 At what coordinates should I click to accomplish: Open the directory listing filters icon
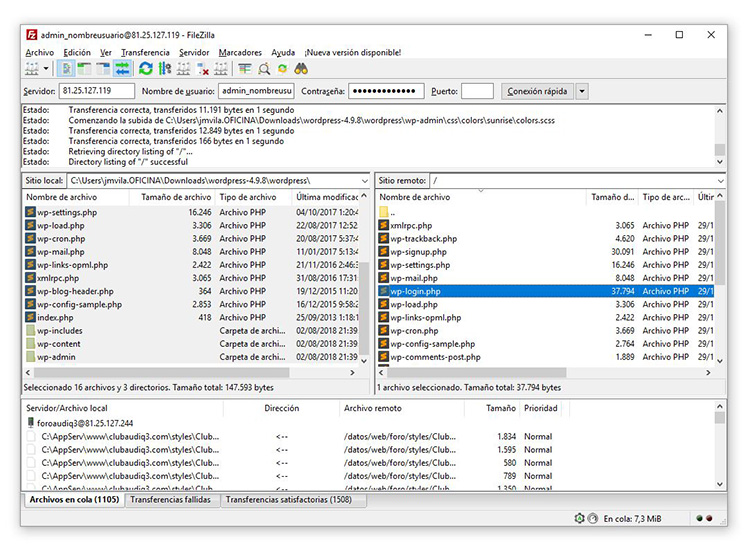click(x=245, y=69)
